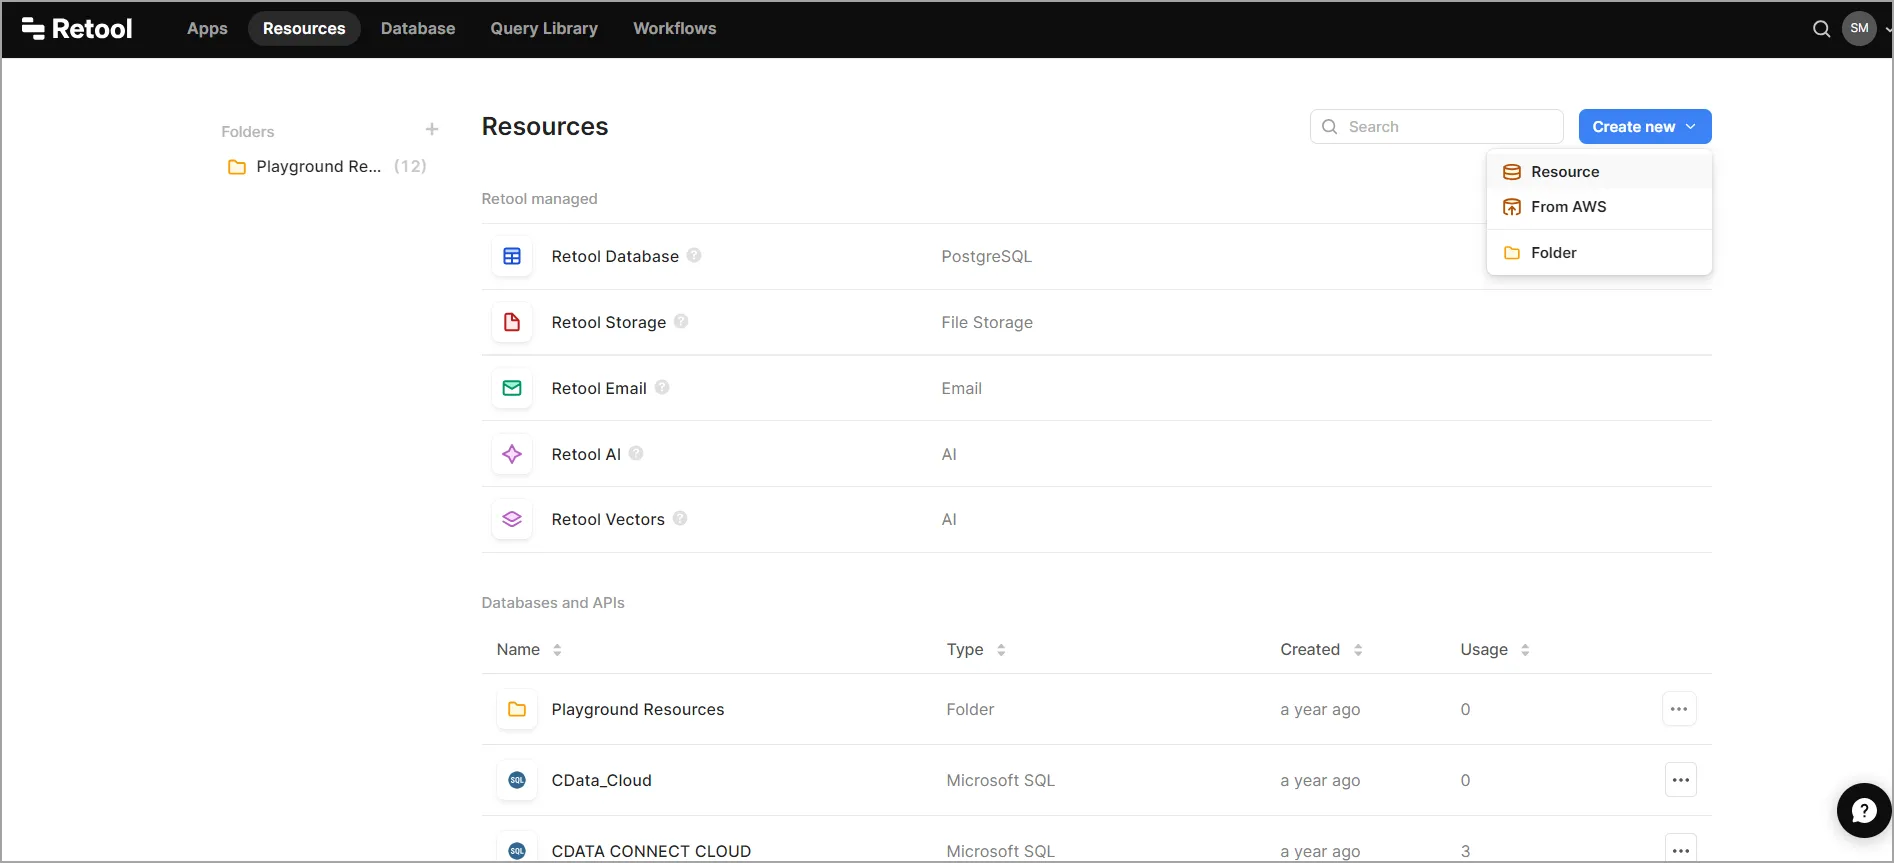Select Resource from Create new menu
The height and width of the screenshot is (863, 1894).
1565,172
